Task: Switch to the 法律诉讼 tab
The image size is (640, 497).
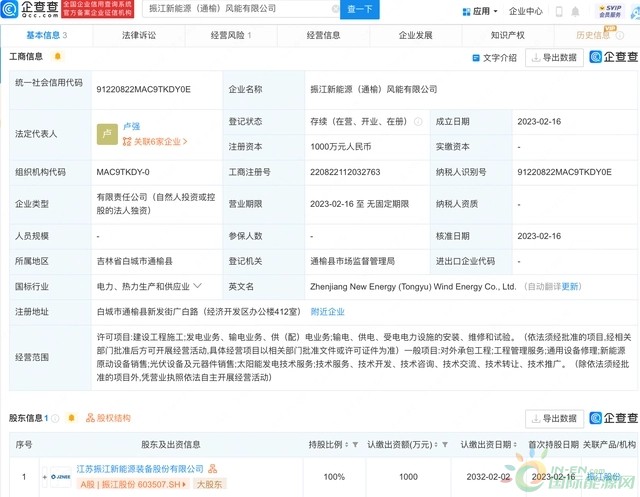Action: click(138, 35)
